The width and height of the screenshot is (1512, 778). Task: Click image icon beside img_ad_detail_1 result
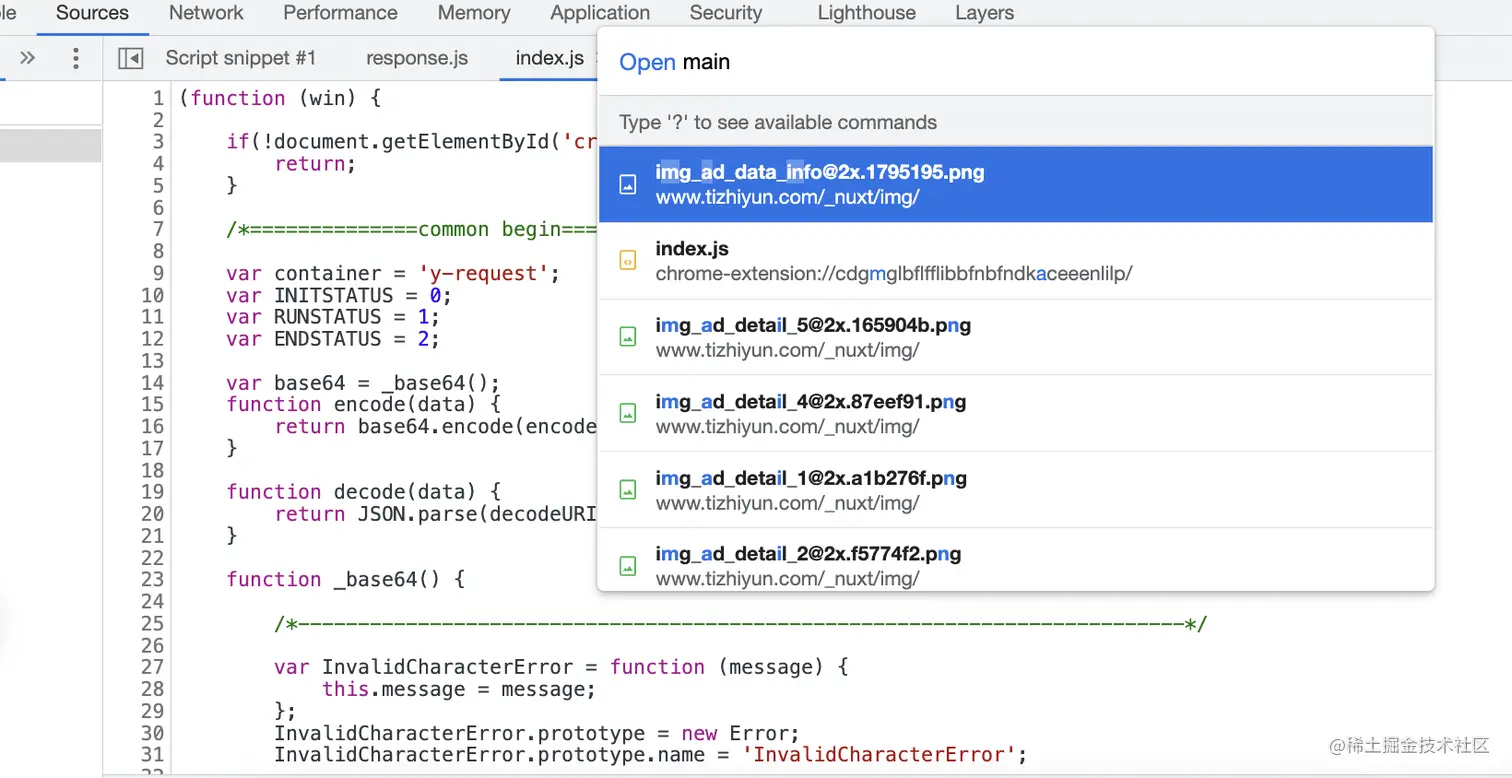tap(628, 489)
